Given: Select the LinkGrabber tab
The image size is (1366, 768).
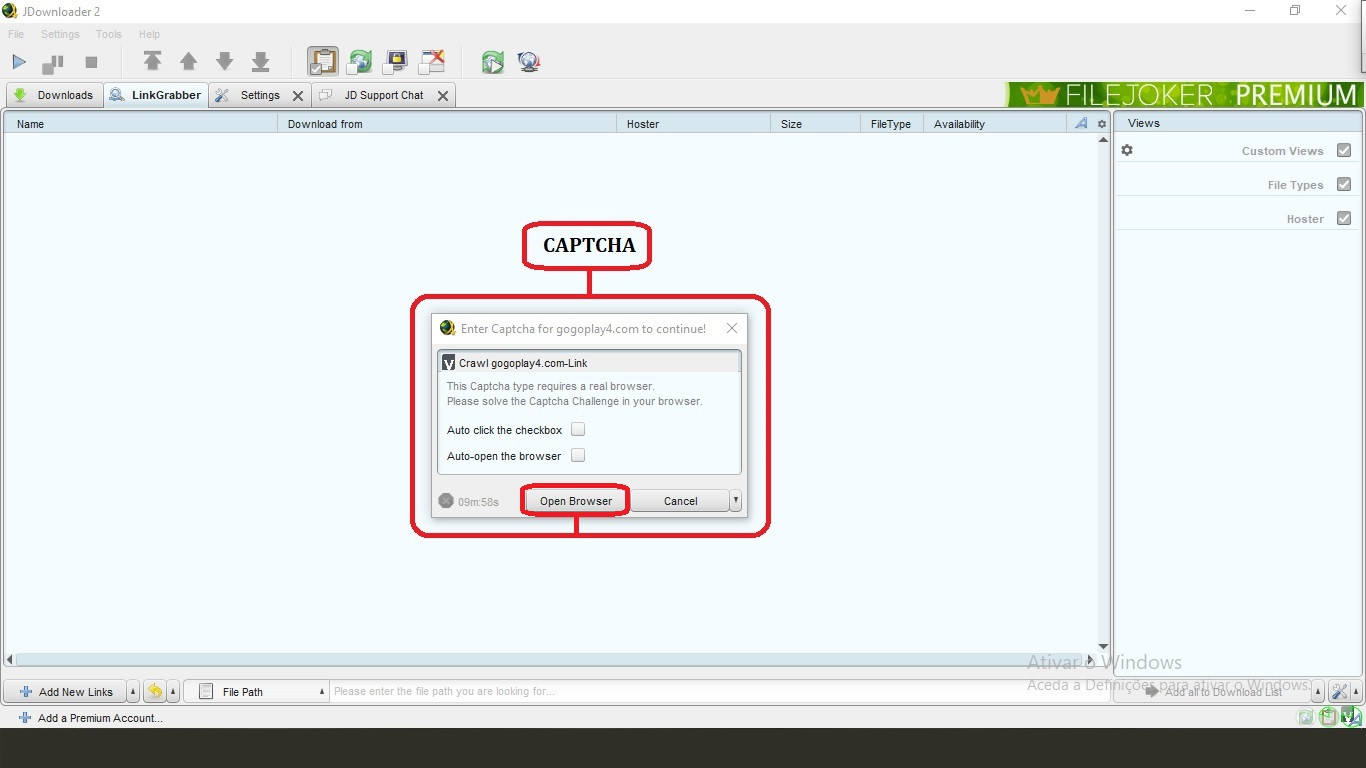Looking at the screenshot, I should click(156, 95).
